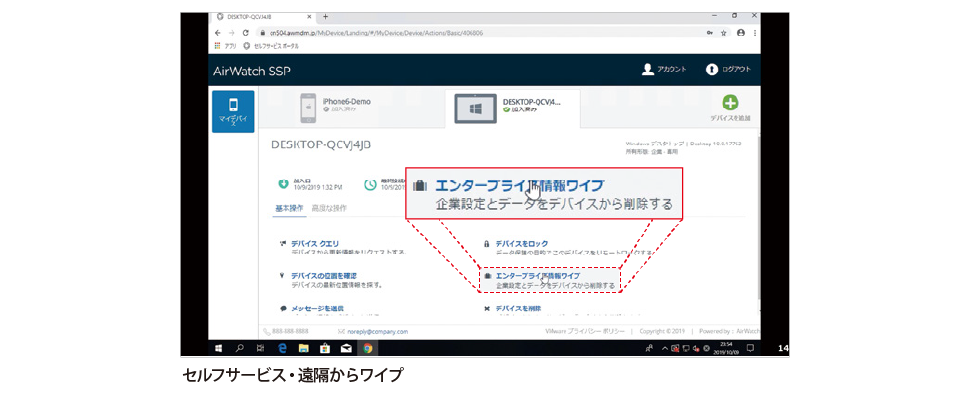Click noreply@company.com email link
This screenshot has width=961, height=401.
(380, 331)
